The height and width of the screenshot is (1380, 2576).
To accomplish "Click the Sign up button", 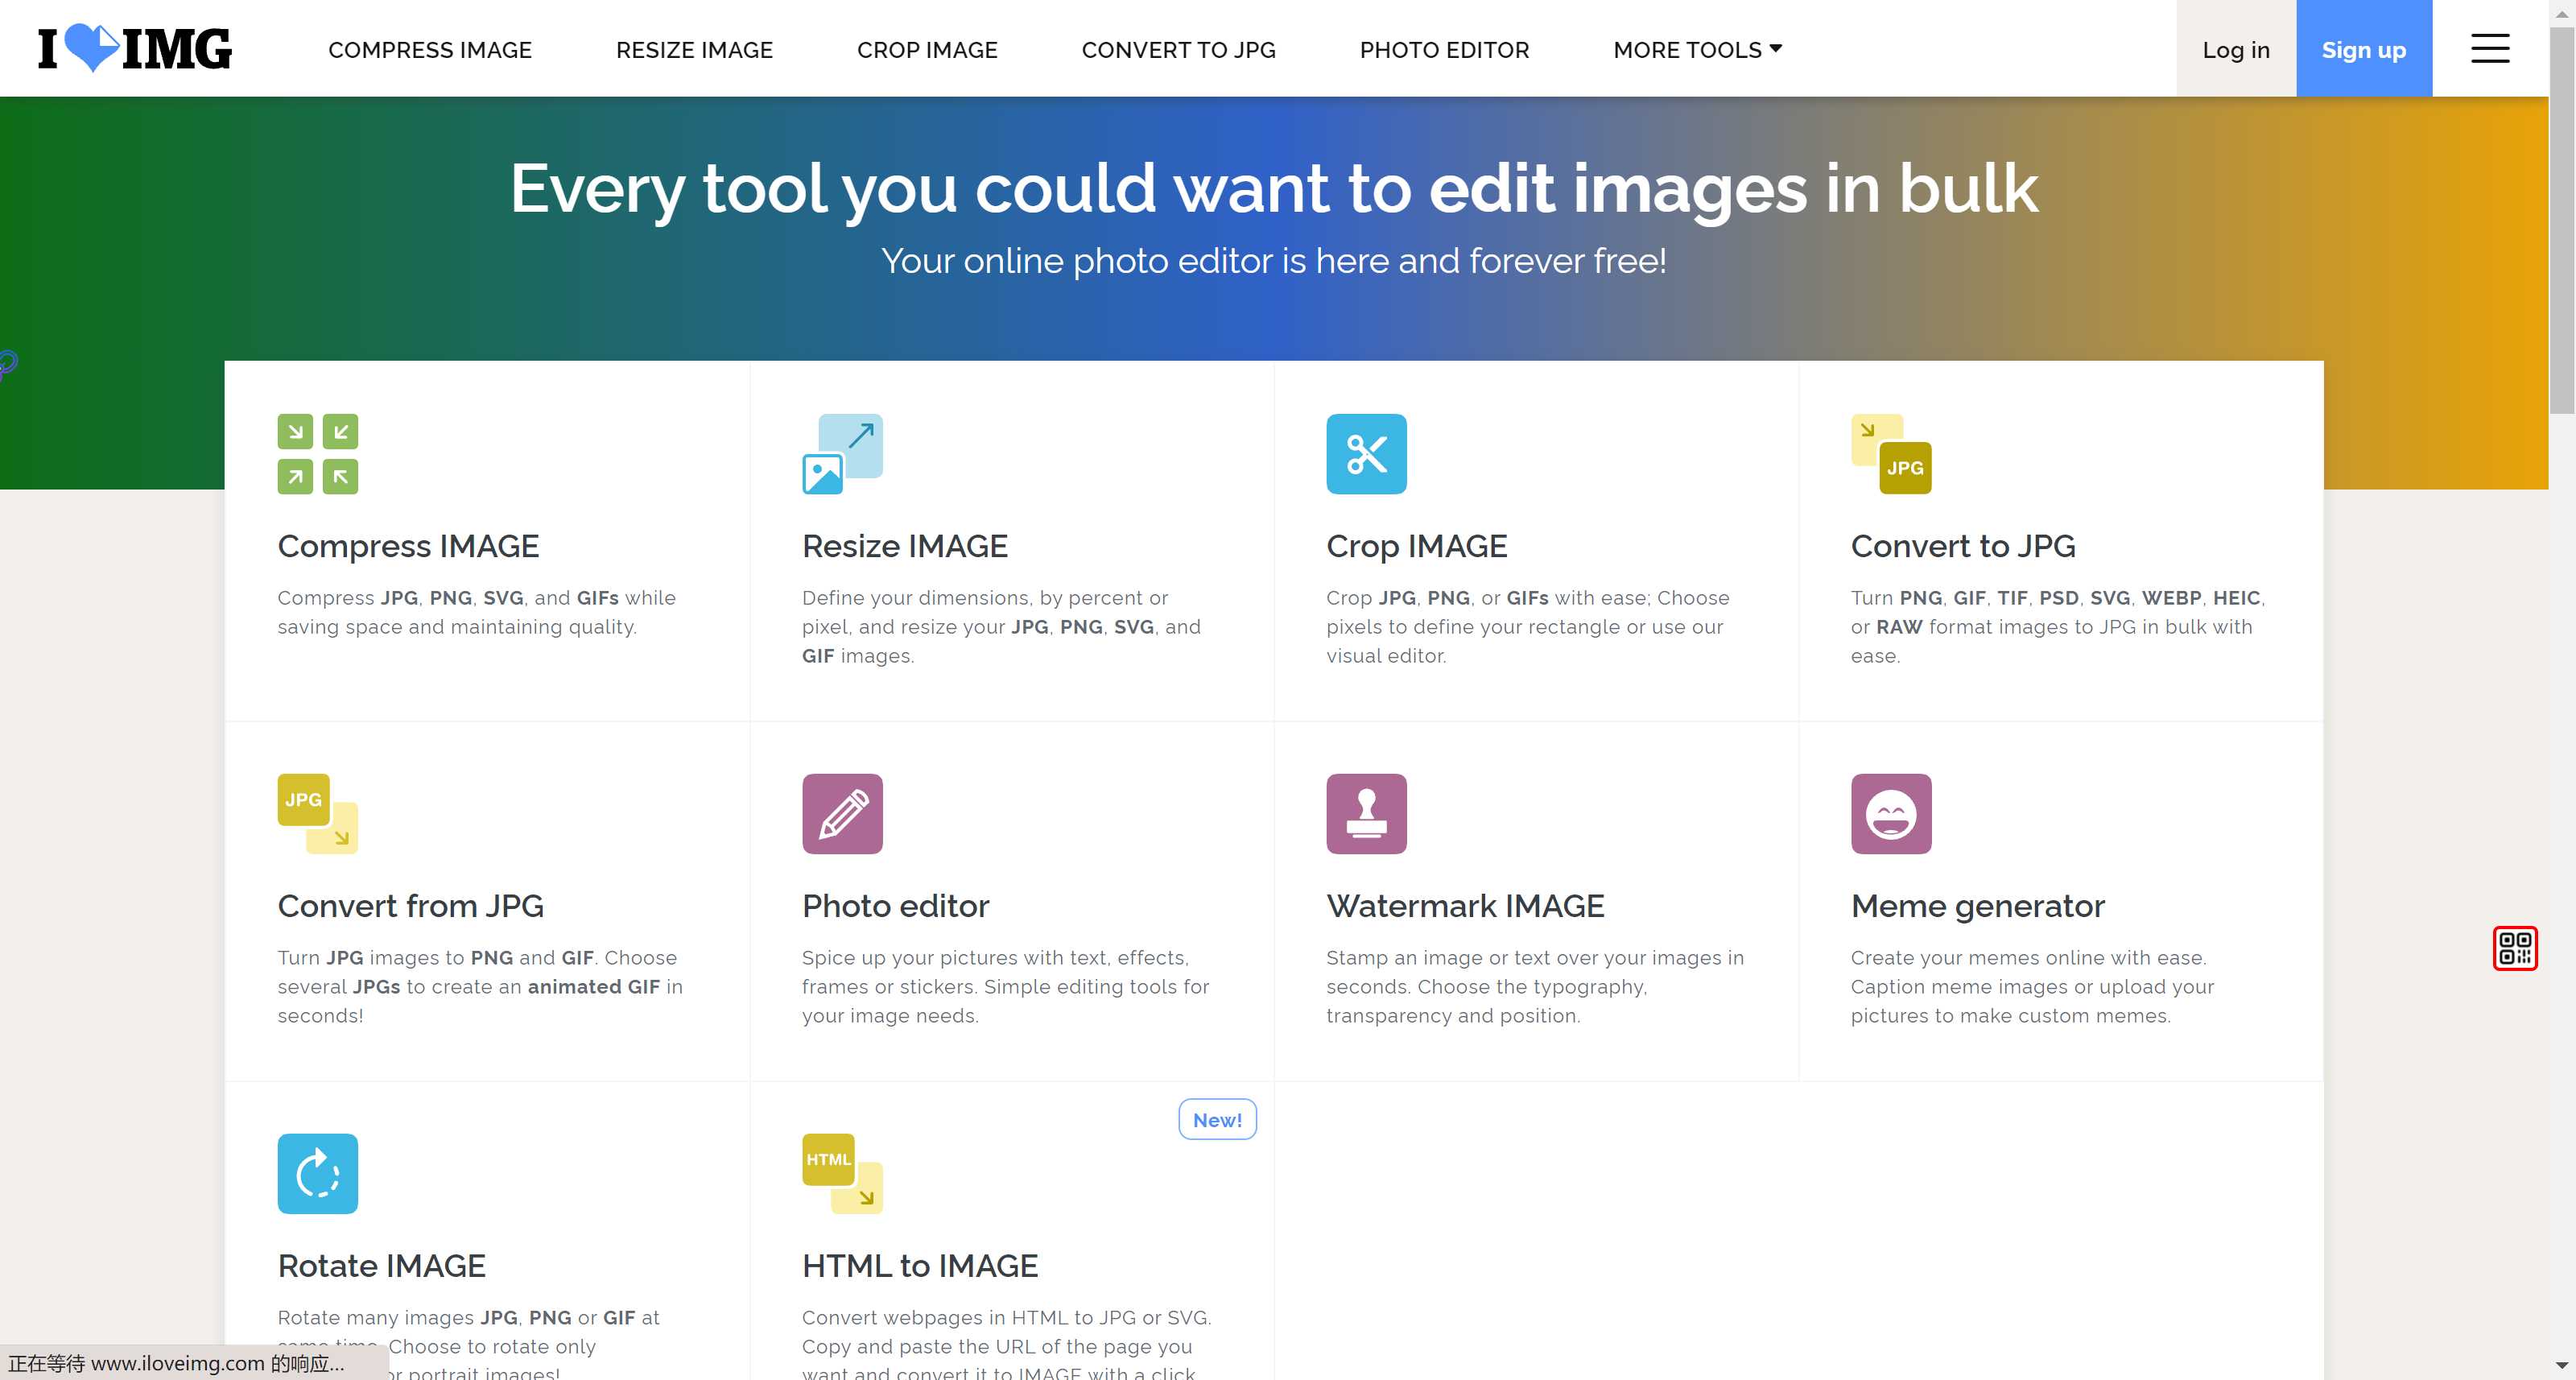I will (2365, 49).
